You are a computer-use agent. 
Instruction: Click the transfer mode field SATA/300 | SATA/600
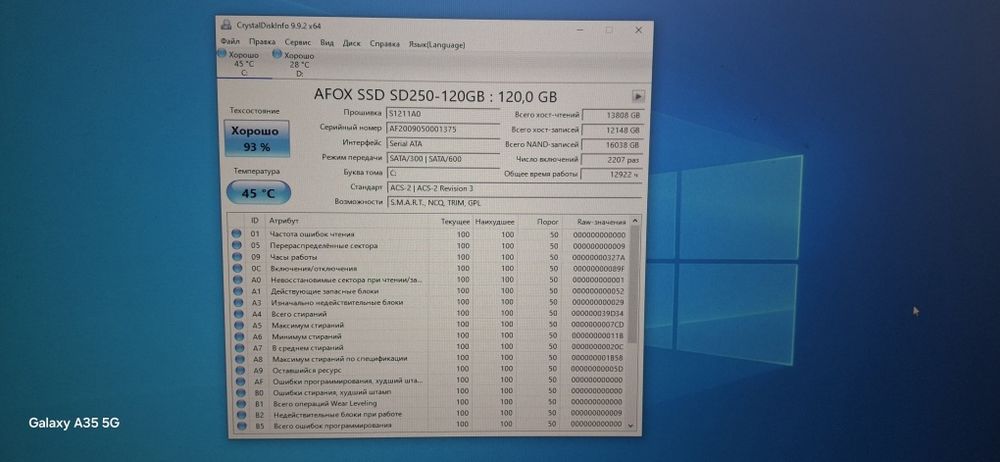coord(443,159)
